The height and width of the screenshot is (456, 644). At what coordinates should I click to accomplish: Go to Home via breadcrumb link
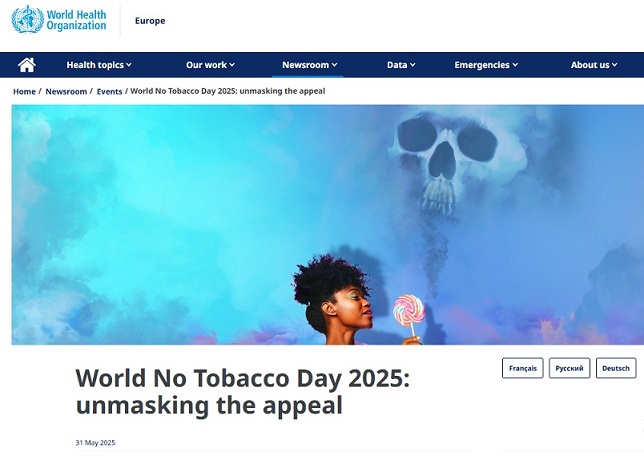(x=24, y=91)
